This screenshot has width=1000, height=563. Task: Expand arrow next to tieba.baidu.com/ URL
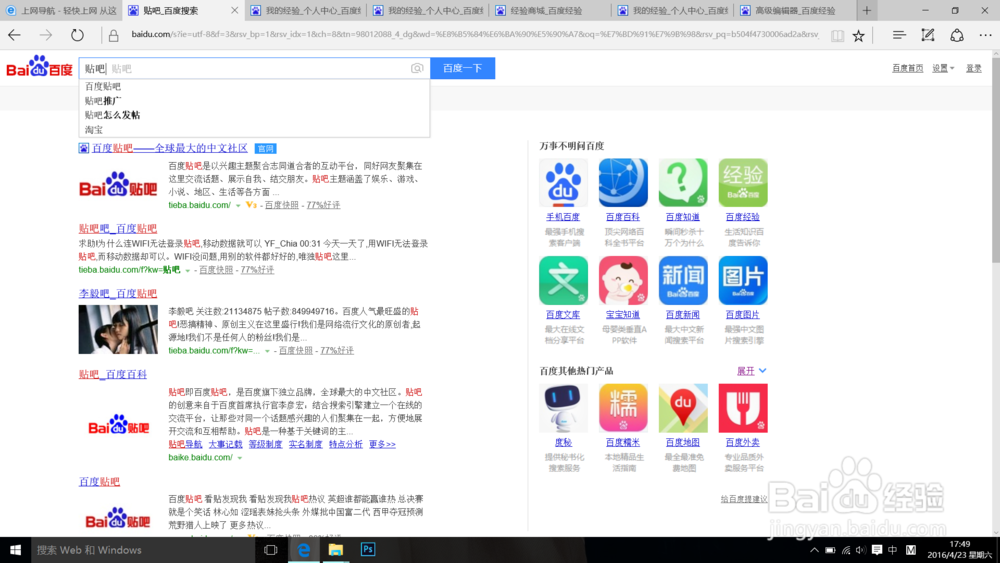pos(238,205)
